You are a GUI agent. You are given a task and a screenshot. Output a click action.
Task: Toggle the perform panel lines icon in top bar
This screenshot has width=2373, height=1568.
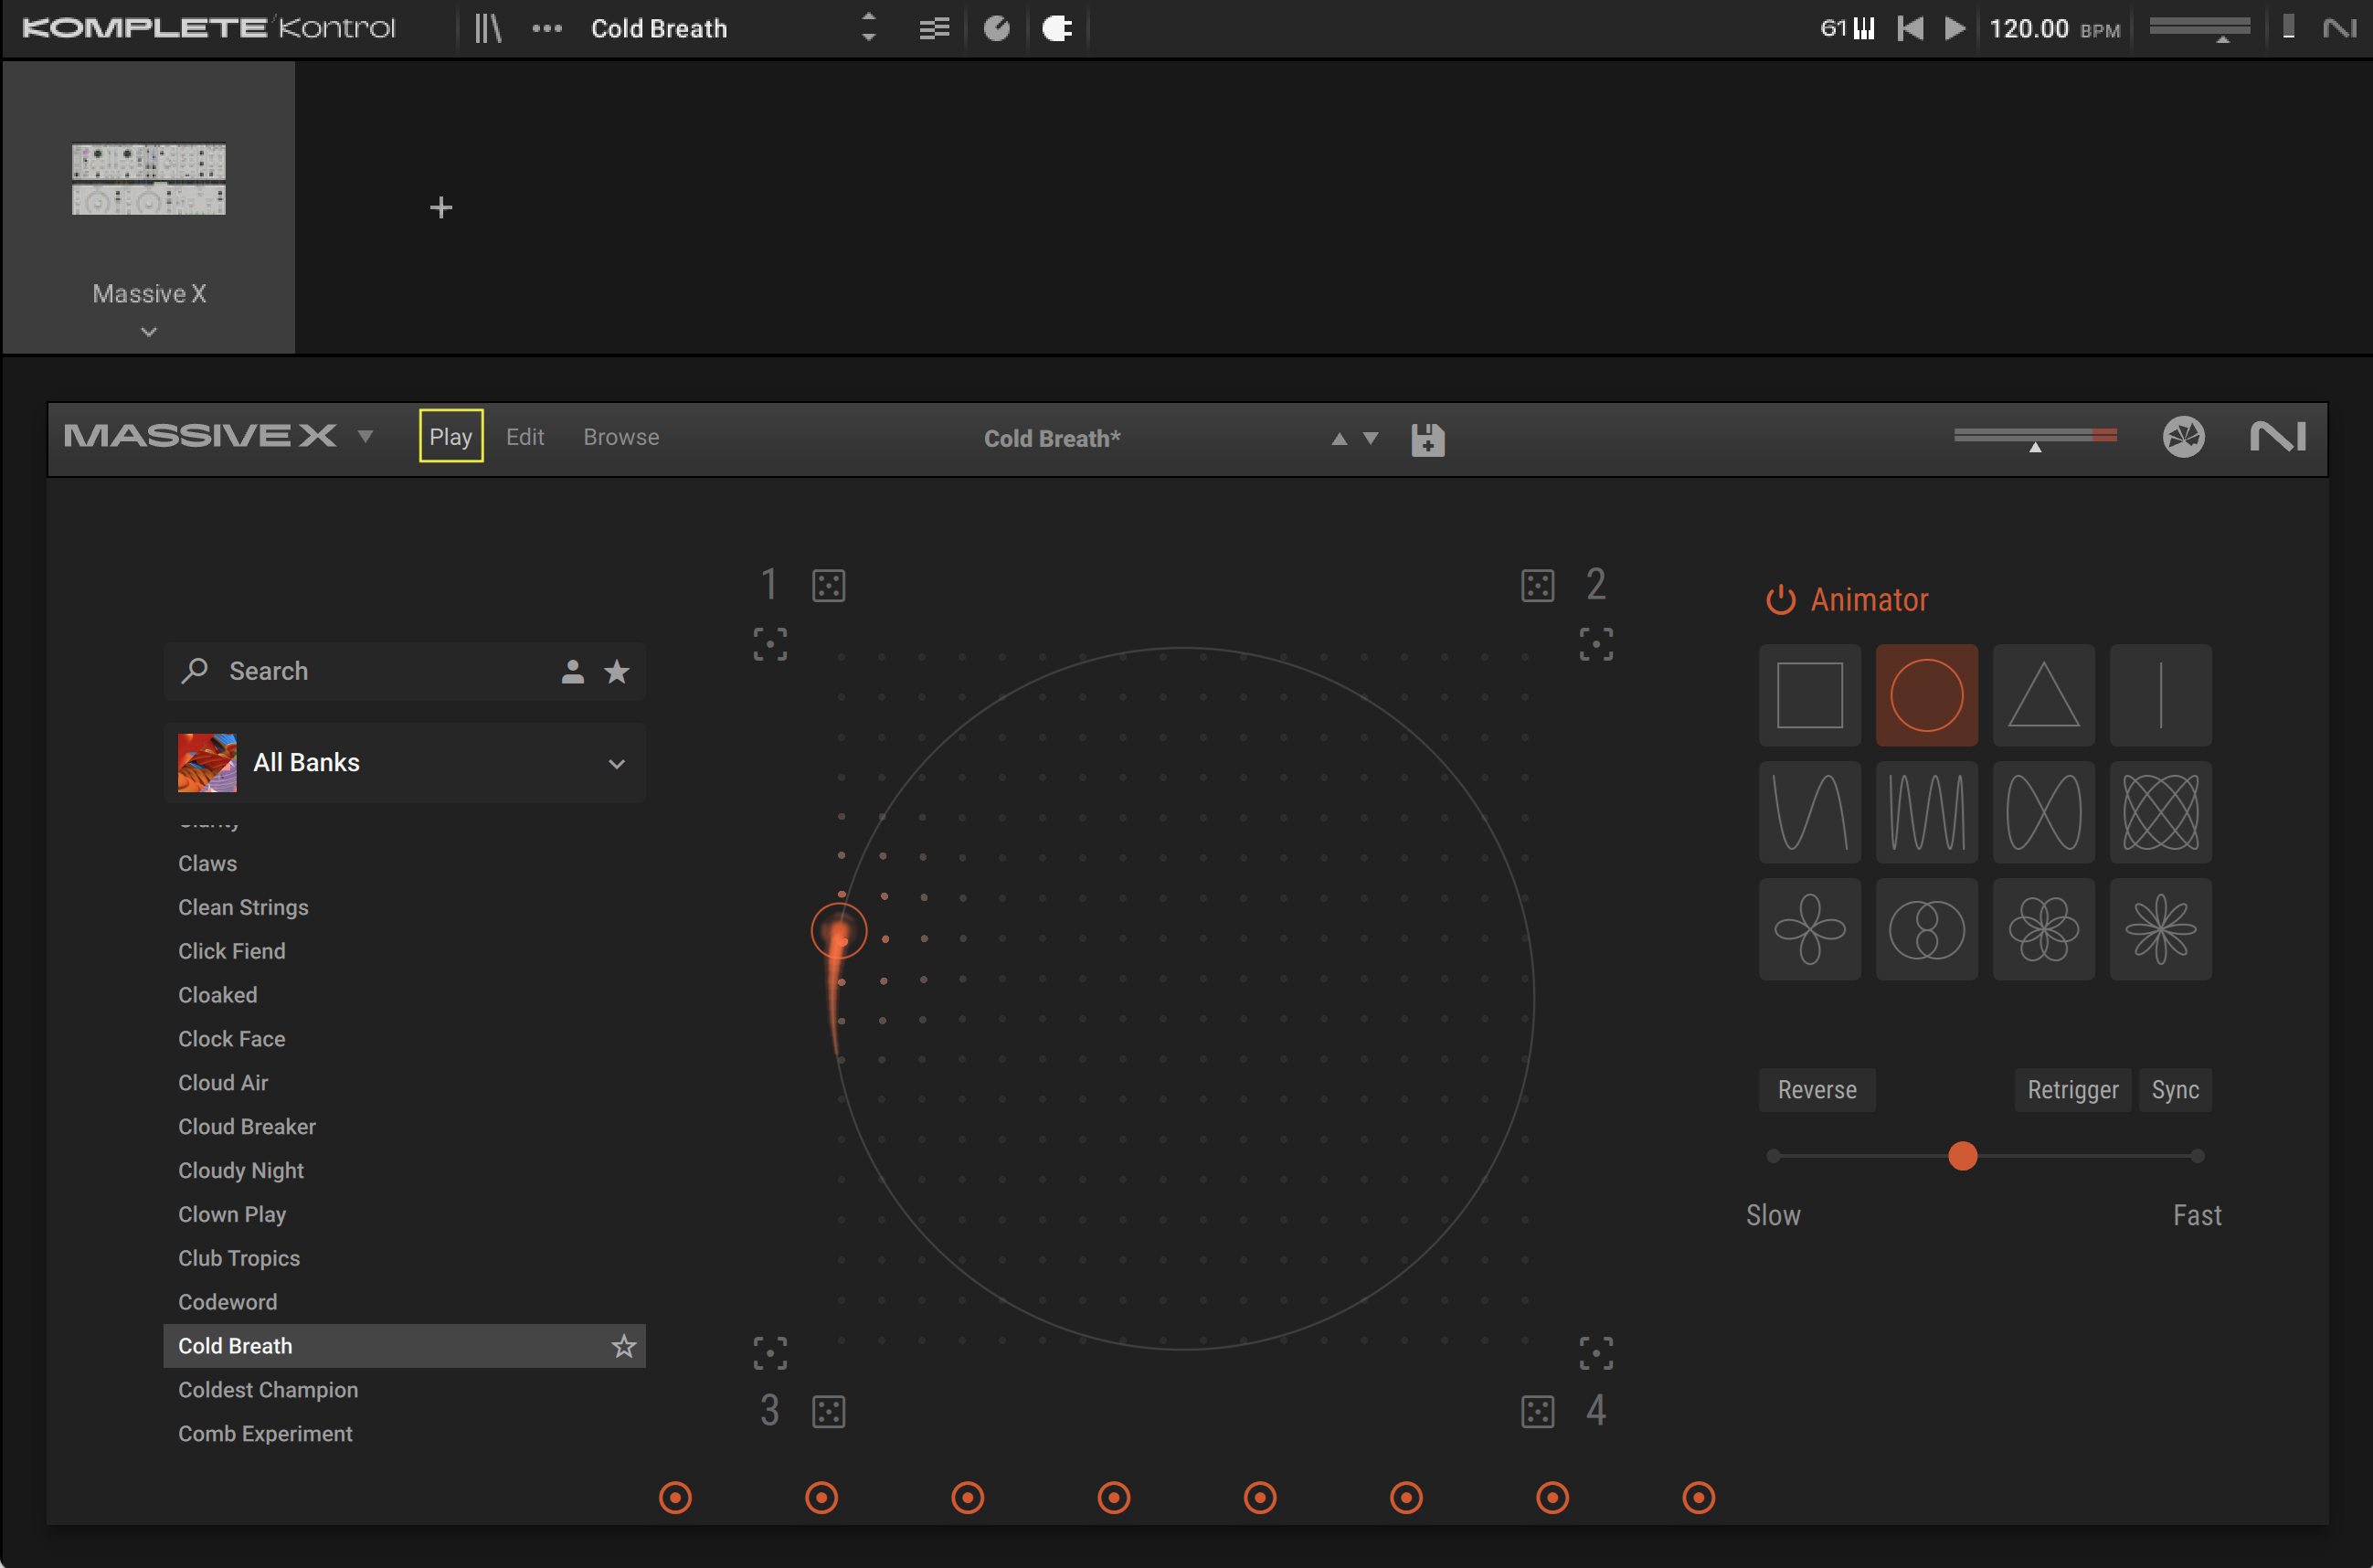(x=934, y=28)
